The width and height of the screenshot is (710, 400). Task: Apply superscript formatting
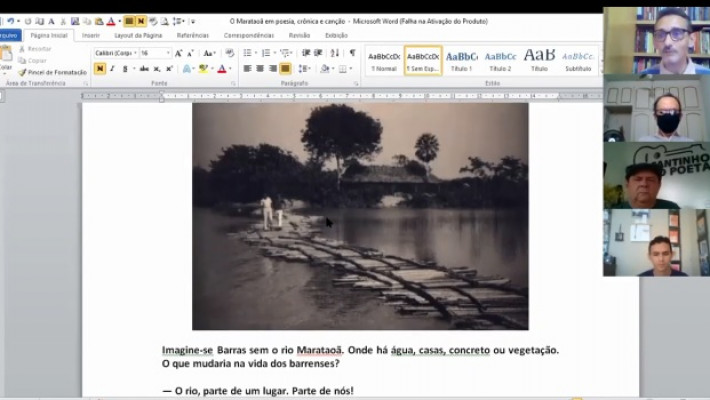pos(169,69)
